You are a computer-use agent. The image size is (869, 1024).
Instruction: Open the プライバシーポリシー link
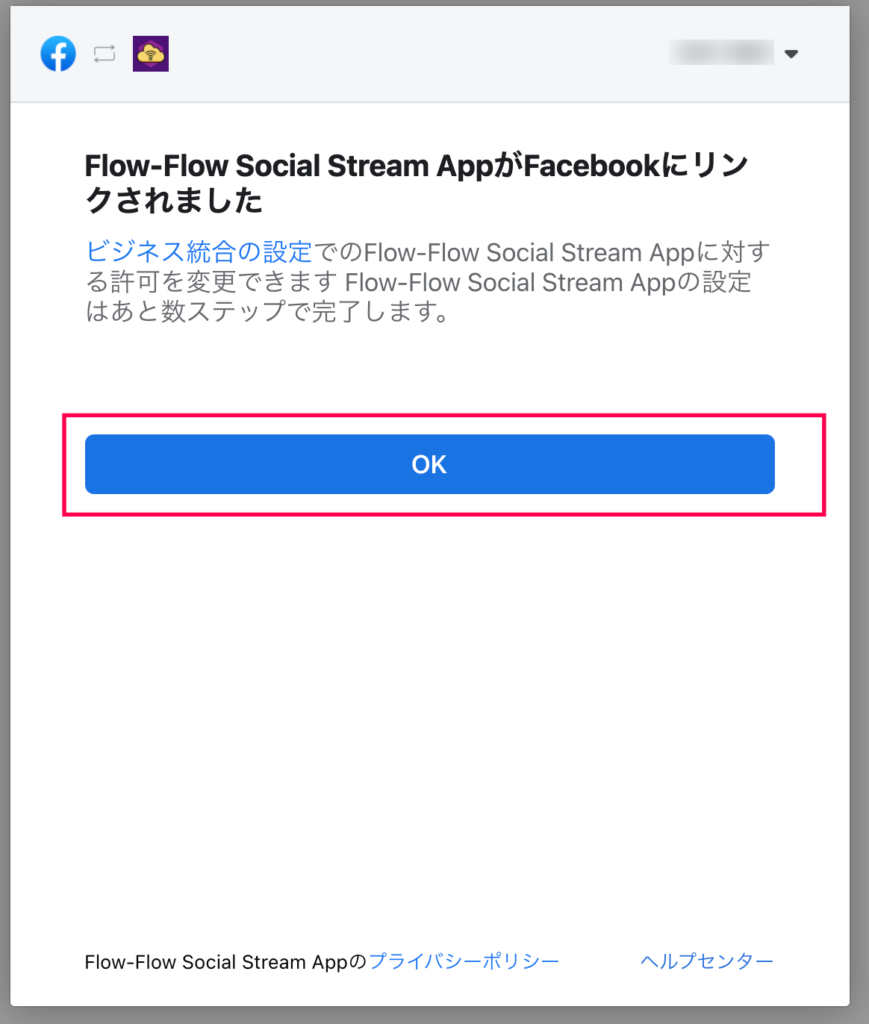coord(464,961)
